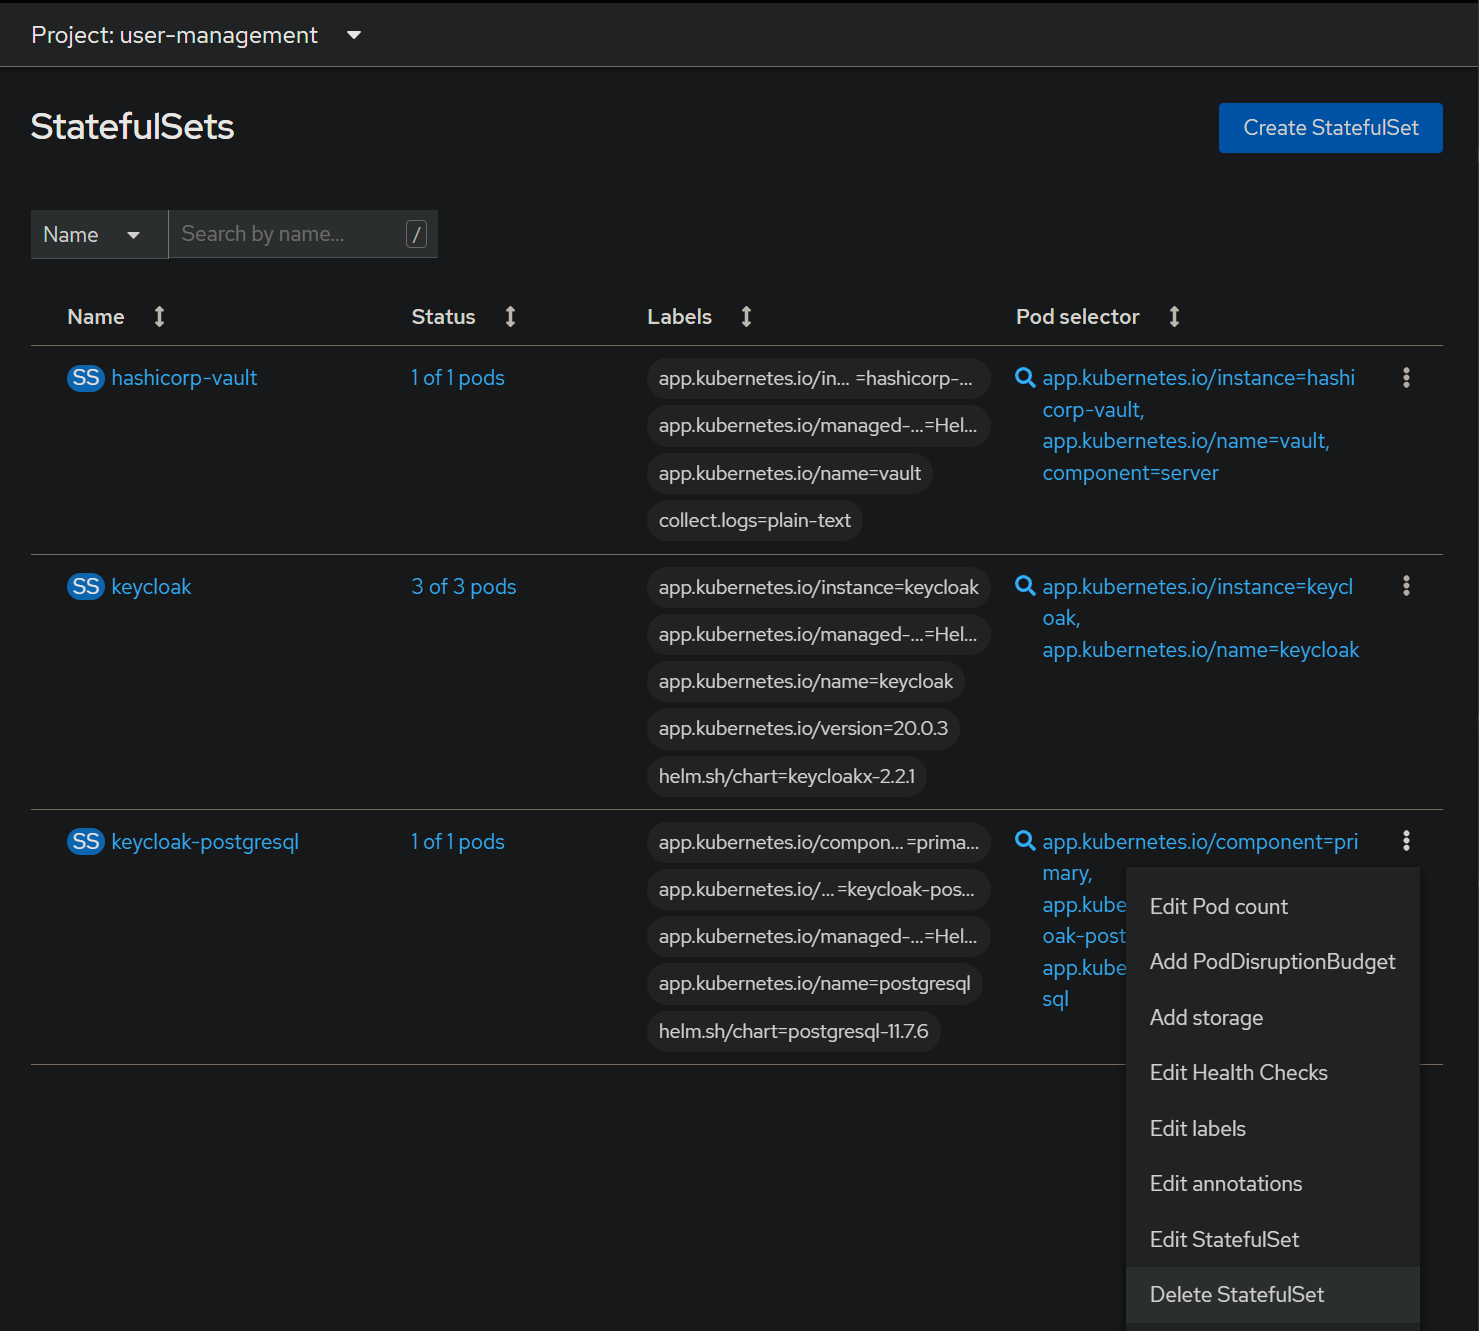
Task: Click hashicorp-vault's managed-by Helm label chip
Action: pyautogui.click(x=819, y=426)
